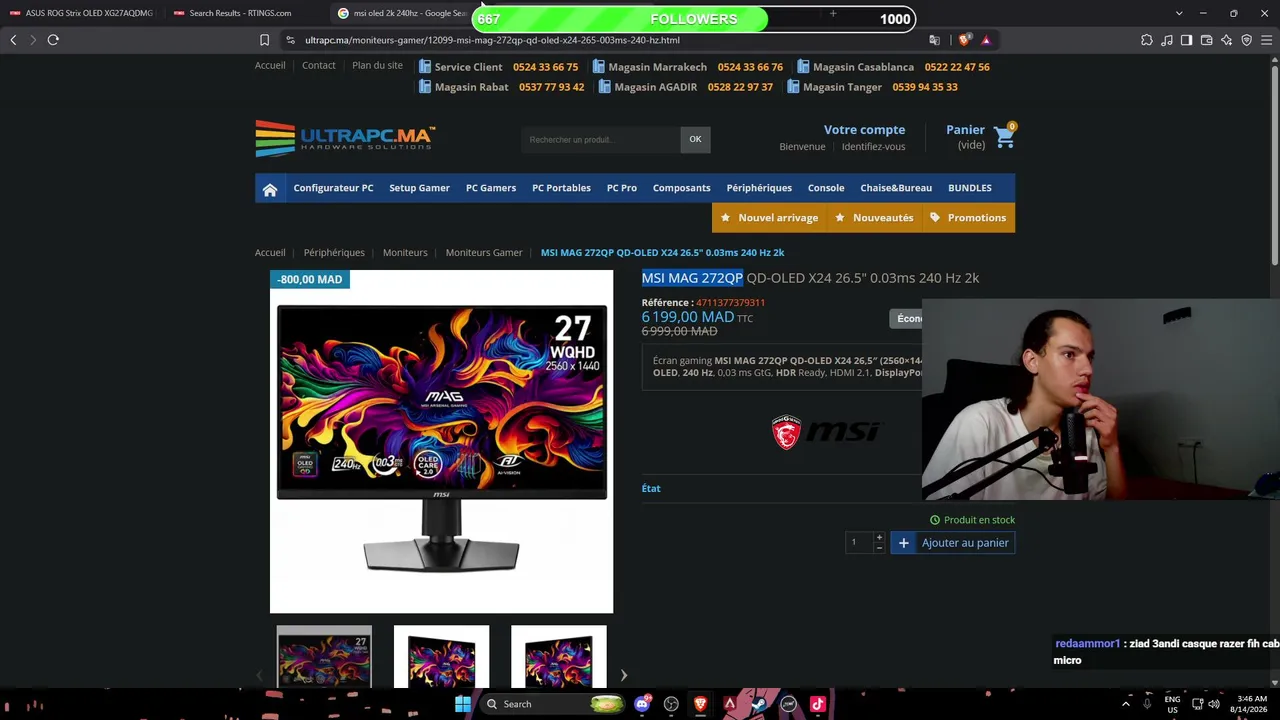Open the Plan du site link
1280x720 pixels.
(x=377, y=65)
